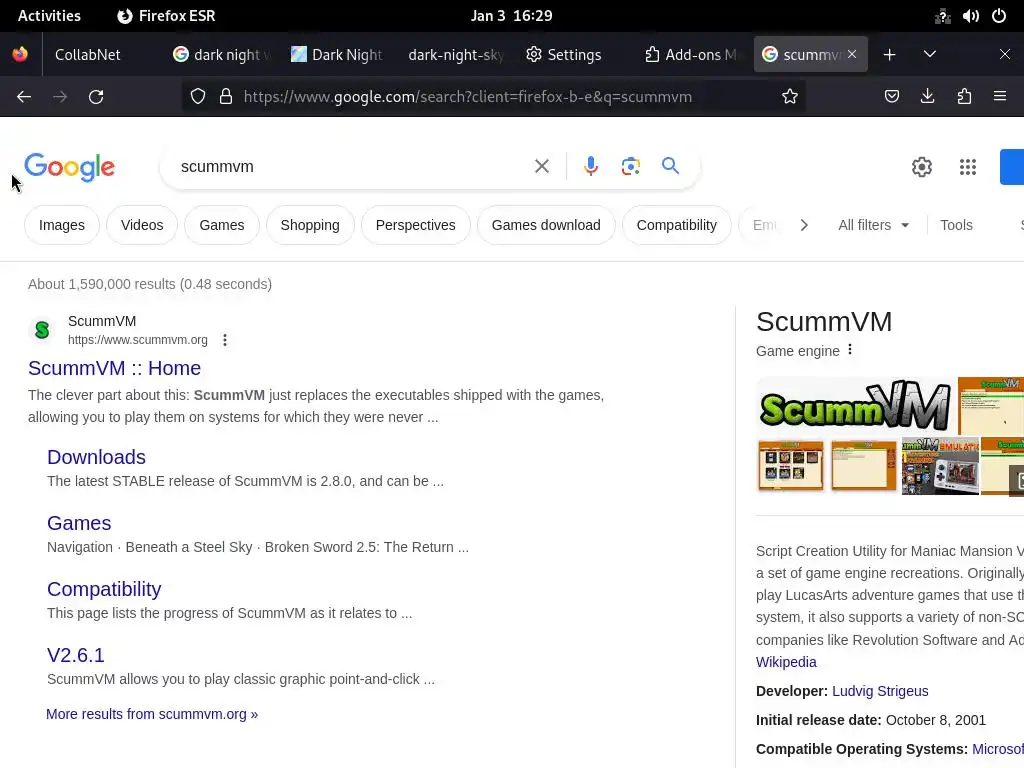
Task: Open the Ludvig Strigeus developer link
Action: 880,691
